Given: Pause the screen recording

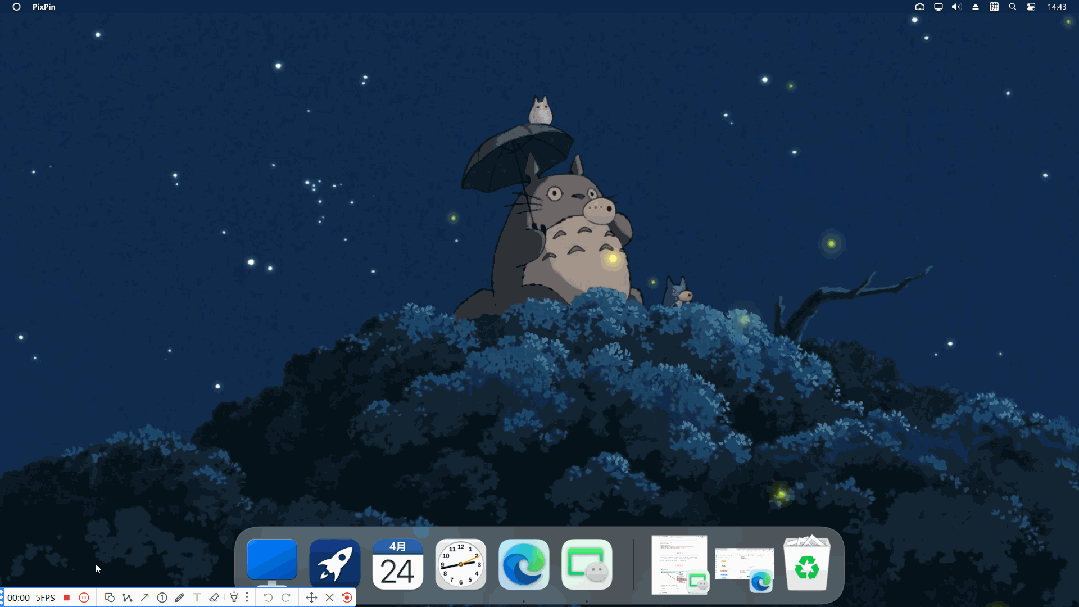Looking at the screenshot, I should point(84,597).
